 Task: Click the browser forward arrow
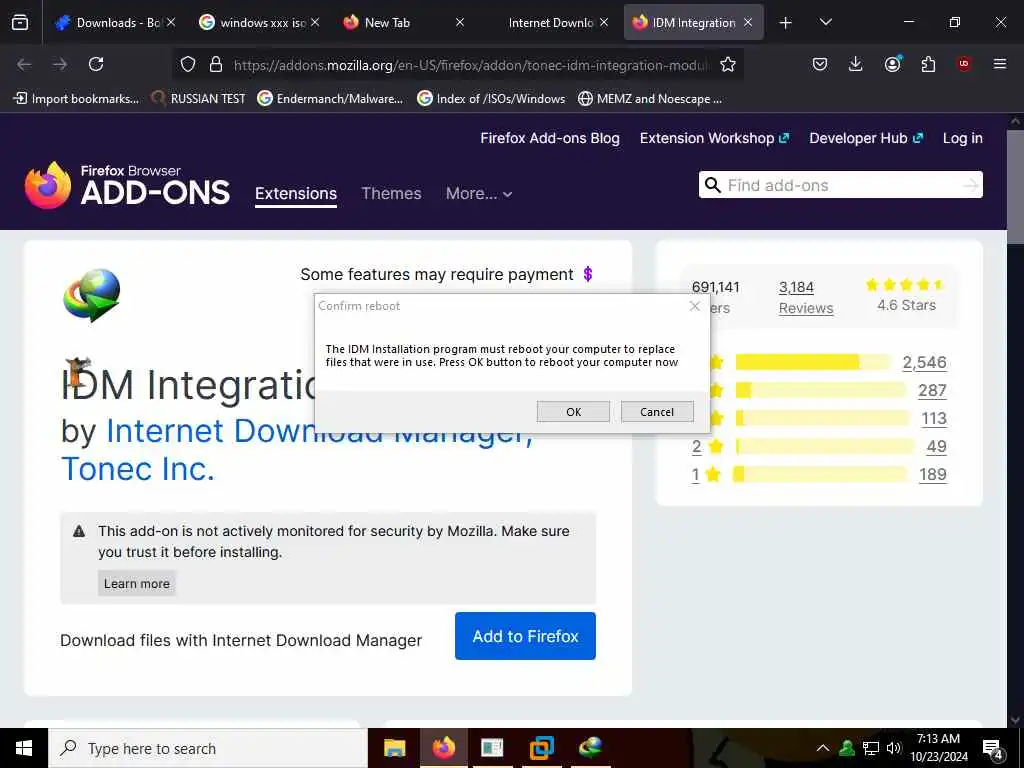pyautogui.click(x=60, y=64)
